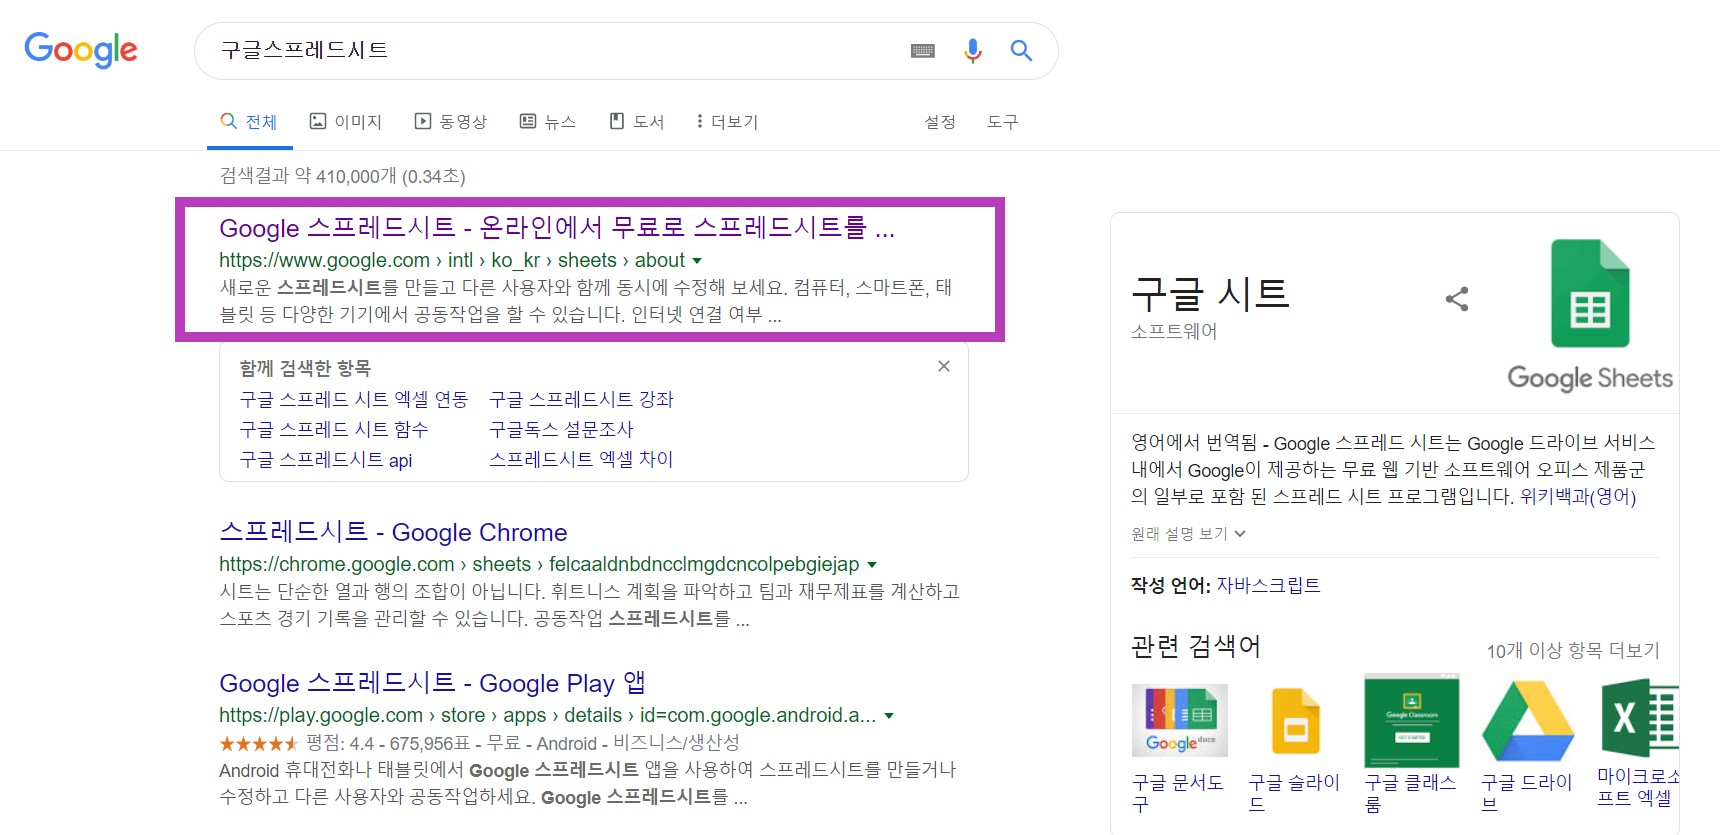The width and height of the screenshot is (1720, 835).
Task: Click the 구글 드라이브 label link
Action: (1527, 793)
